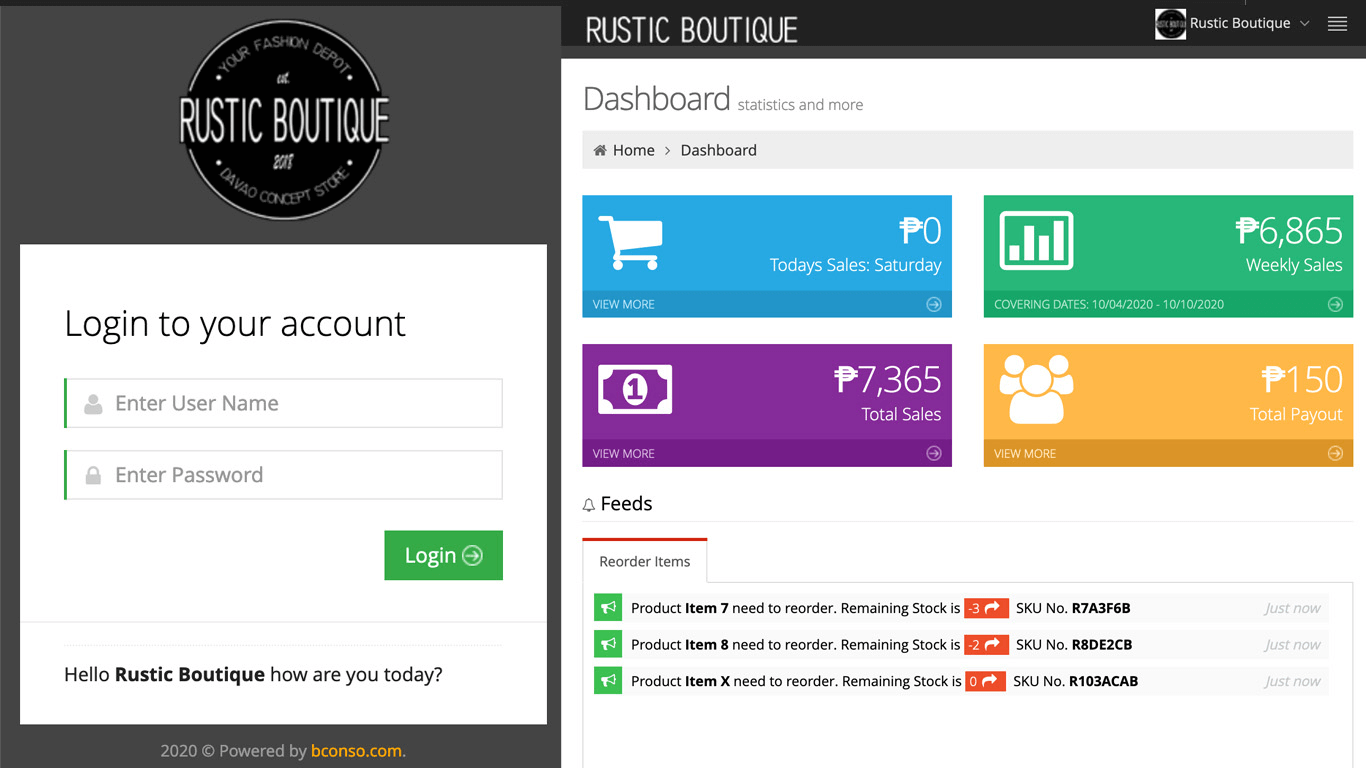Select the Reorder Items tab
1366x768 pixels.
tap(645, 561)
